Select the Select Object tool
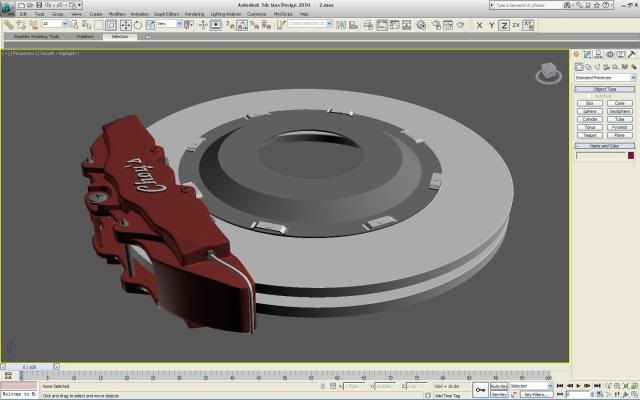This screenshot has width=640, height=400. [x=74, y=25]
